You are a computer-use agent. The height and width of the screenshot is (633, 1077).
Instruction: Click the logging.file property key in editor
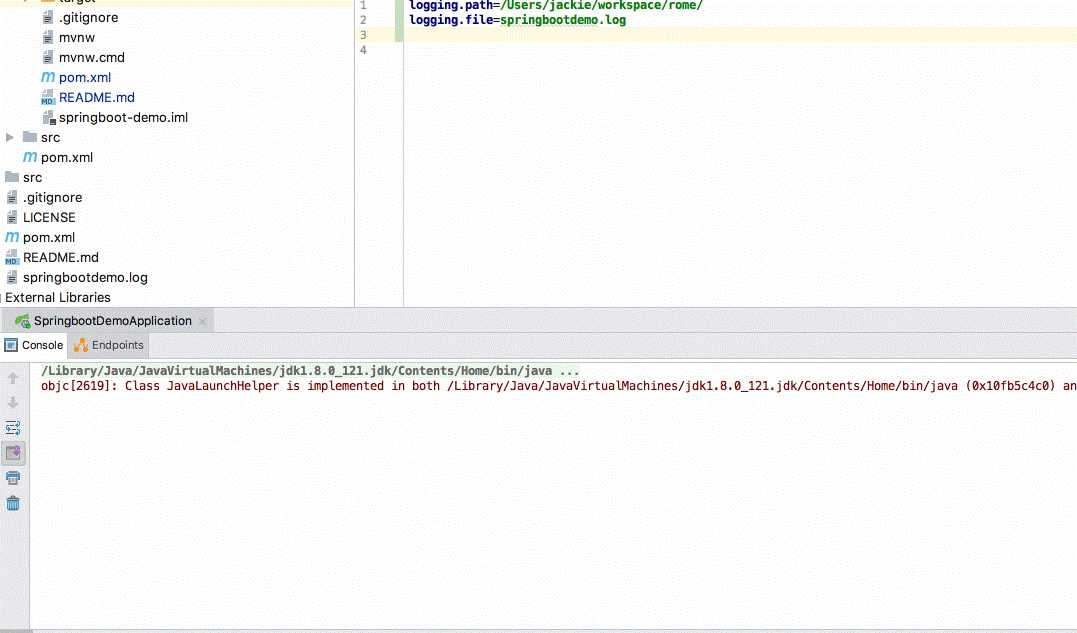tap(451, 20)
